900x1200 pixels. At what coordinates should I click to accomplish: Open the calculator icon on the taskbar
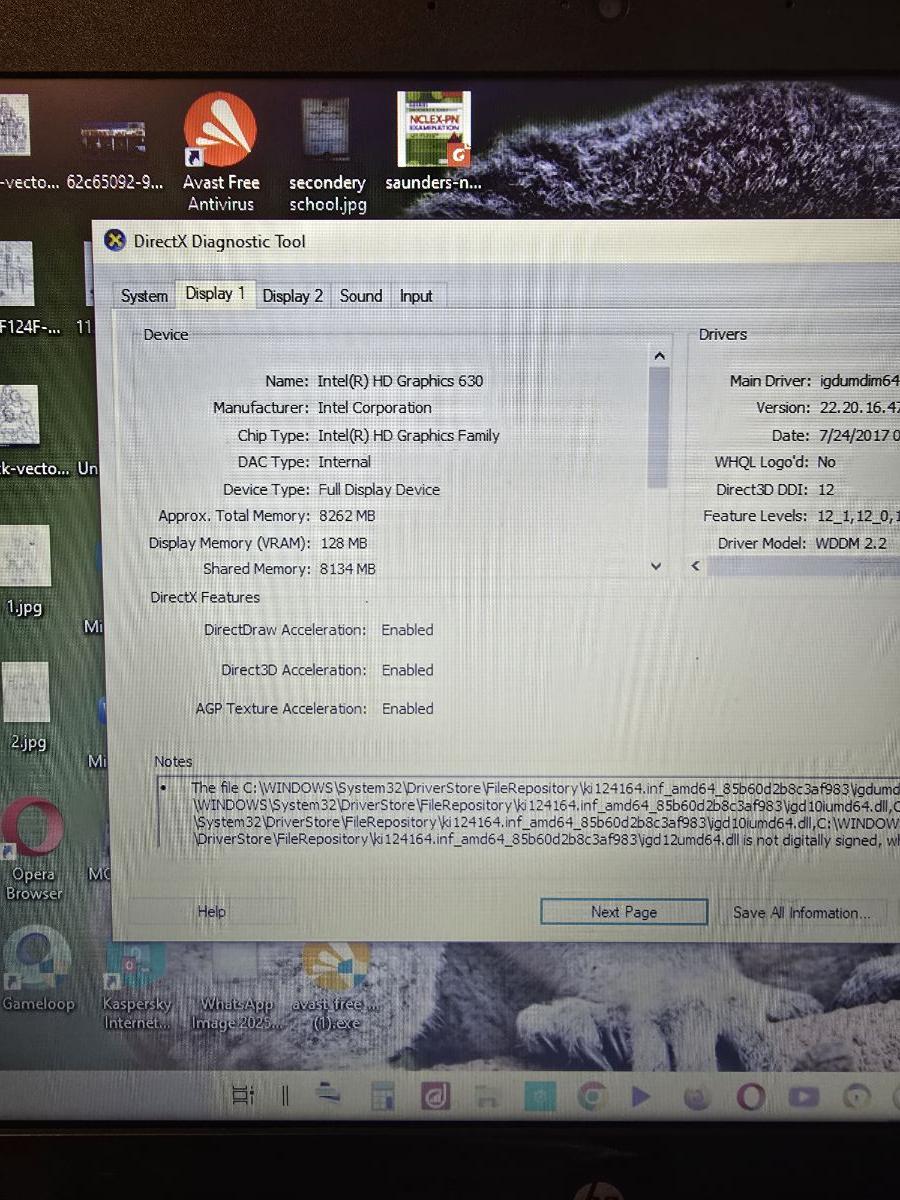[x=383, y=1096]
